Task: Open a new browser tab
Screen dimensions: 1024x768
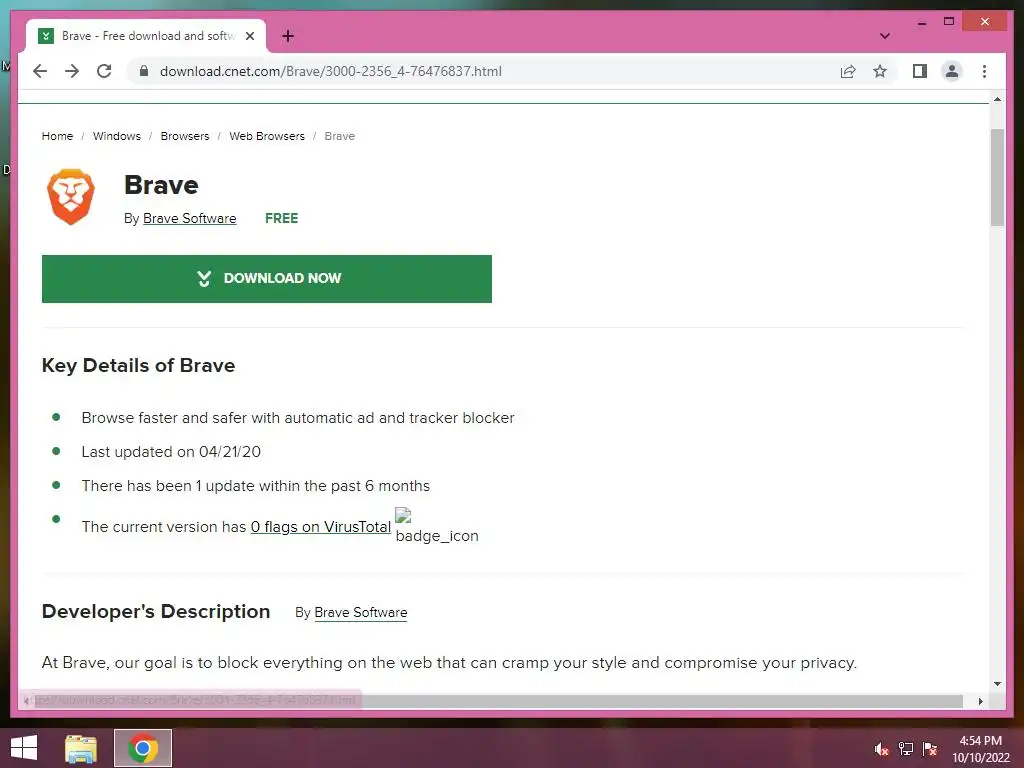Action: [288, 36]
